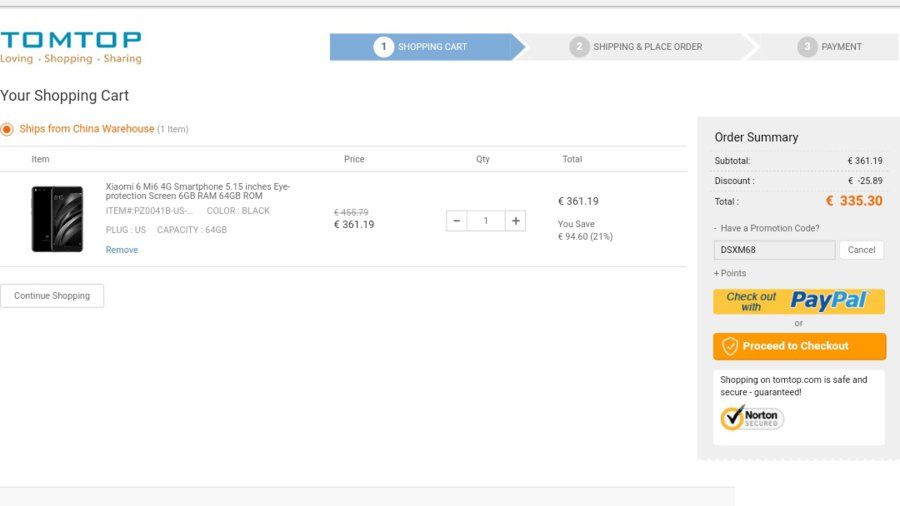Cancel the applied promotion code
Image resolution: width=900 pixels, height=506 pixels.
862,250
